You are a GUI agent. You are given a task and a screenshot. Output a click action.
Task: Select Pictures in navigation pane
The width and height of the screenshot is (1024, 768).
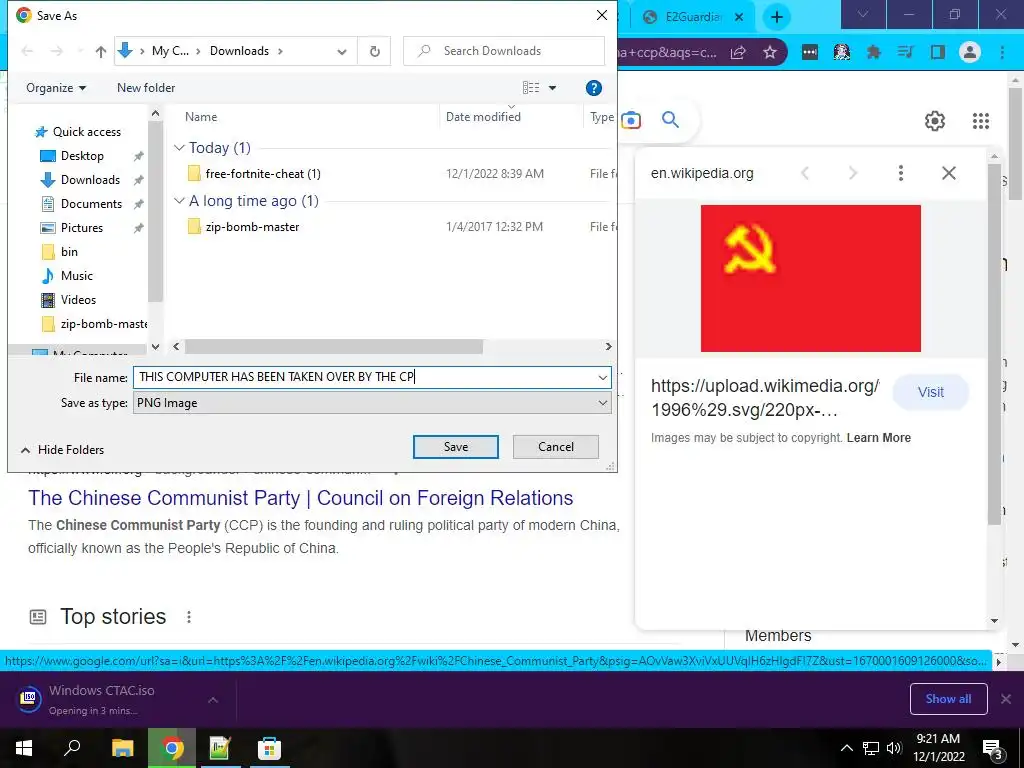pos(82,228)
